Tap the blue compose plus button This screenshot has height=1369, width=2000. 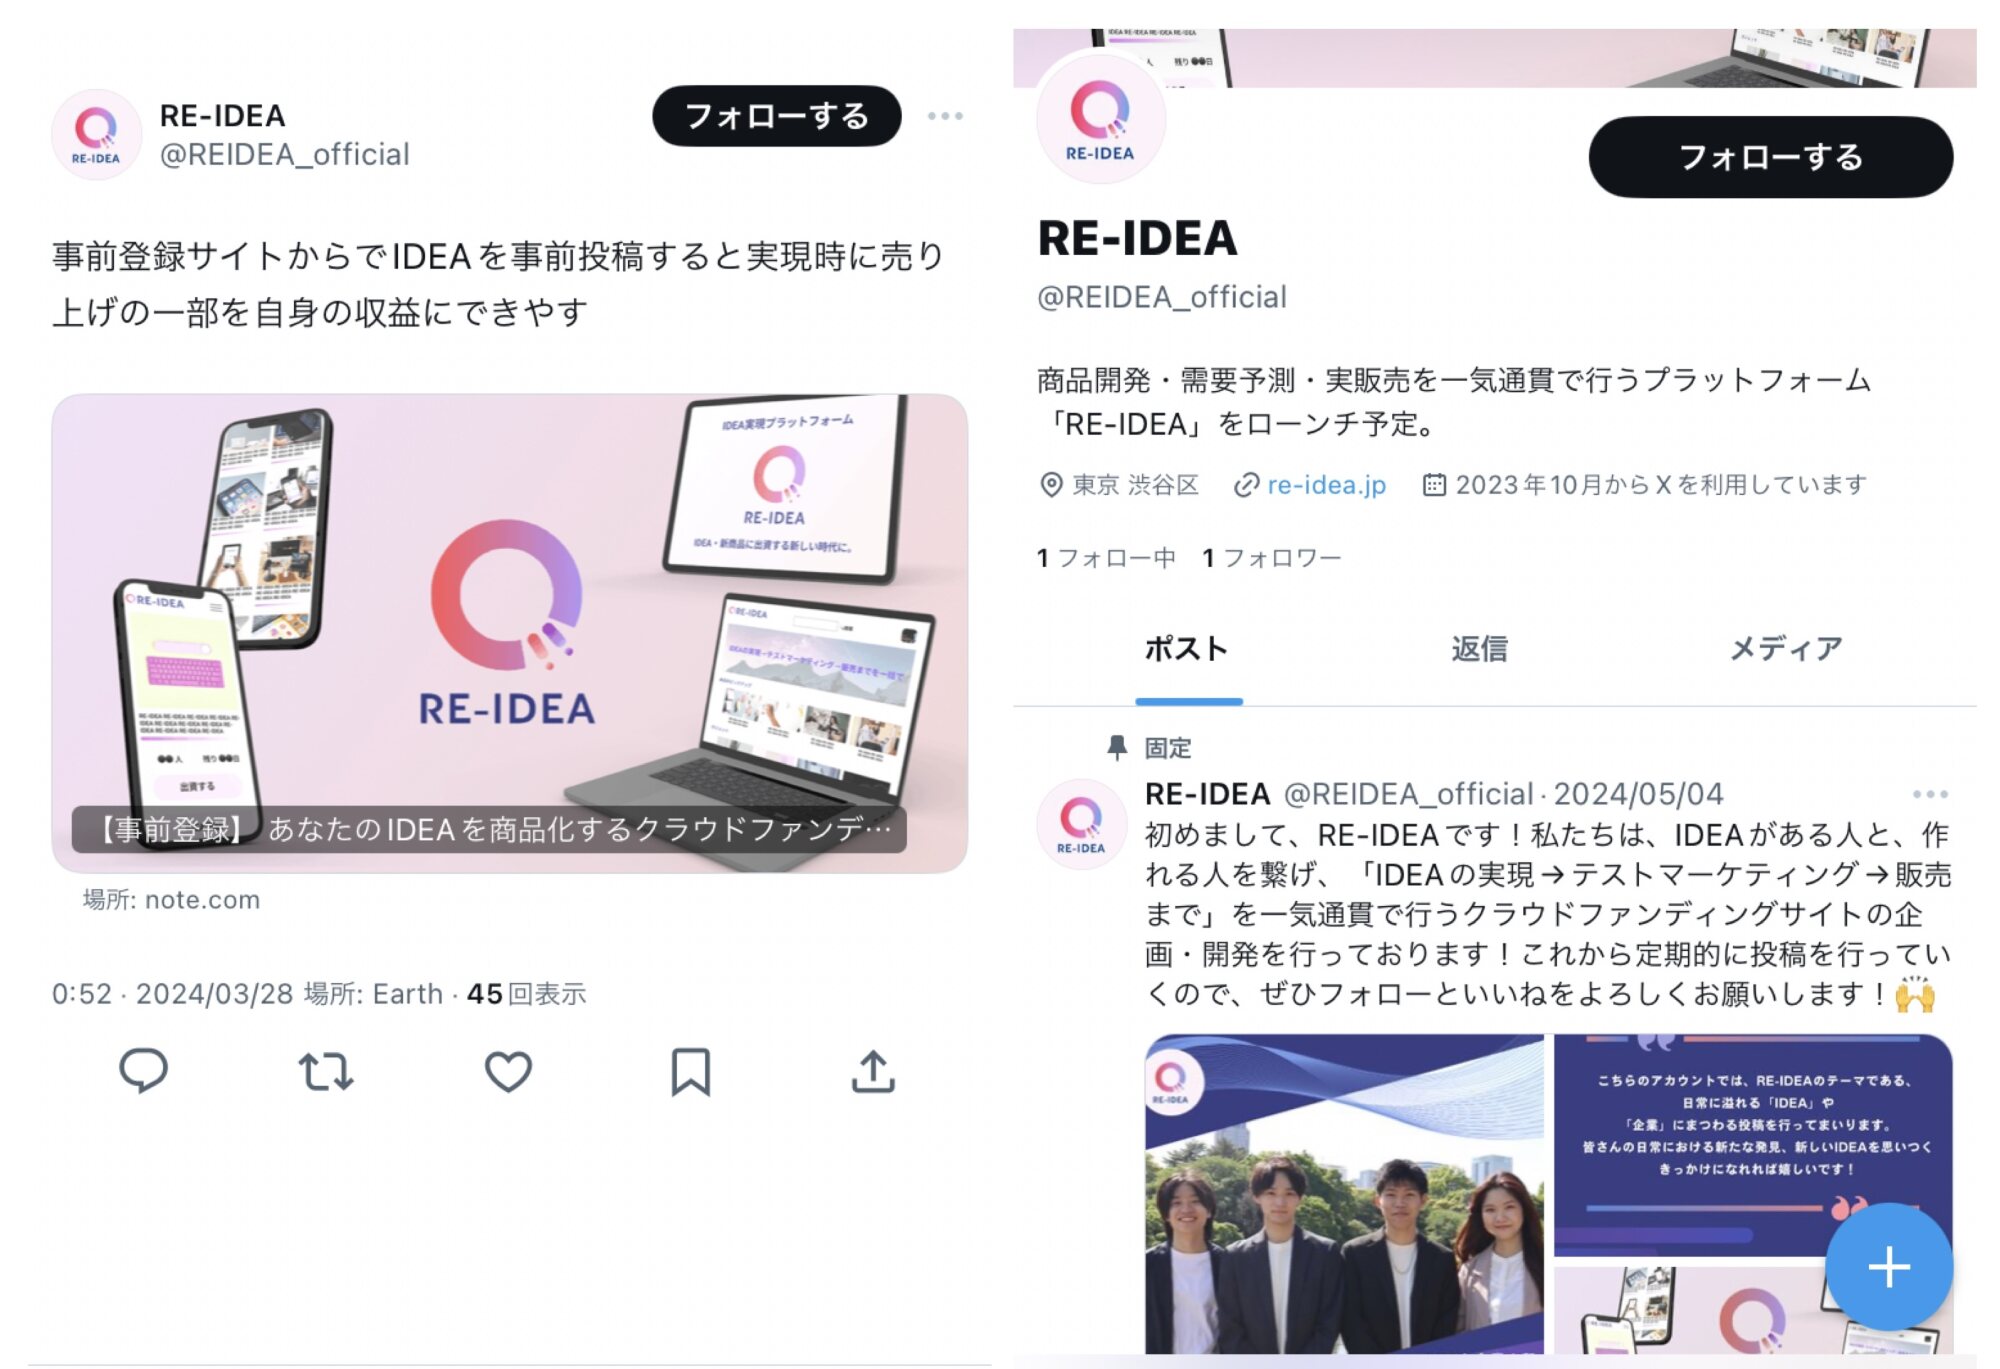(x=1889, y=1267)
